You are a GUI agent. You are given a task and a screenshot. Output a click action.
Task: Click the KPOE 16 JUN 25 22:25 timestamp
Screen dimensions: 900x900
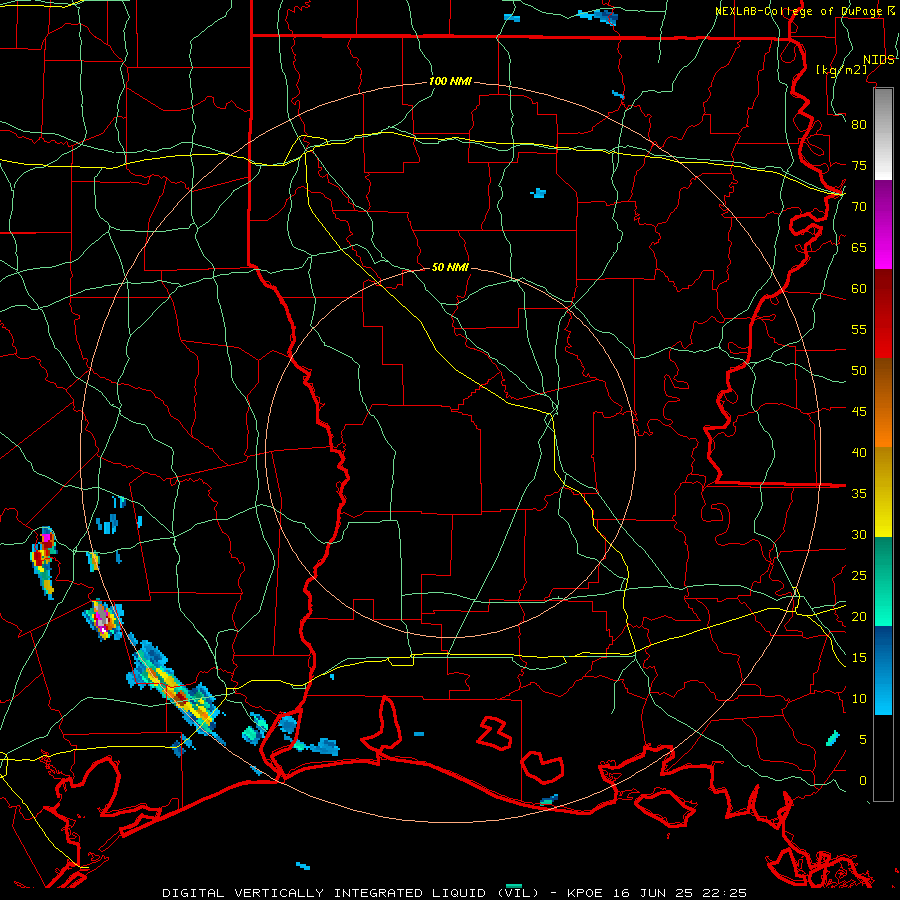tap(657, 893)
